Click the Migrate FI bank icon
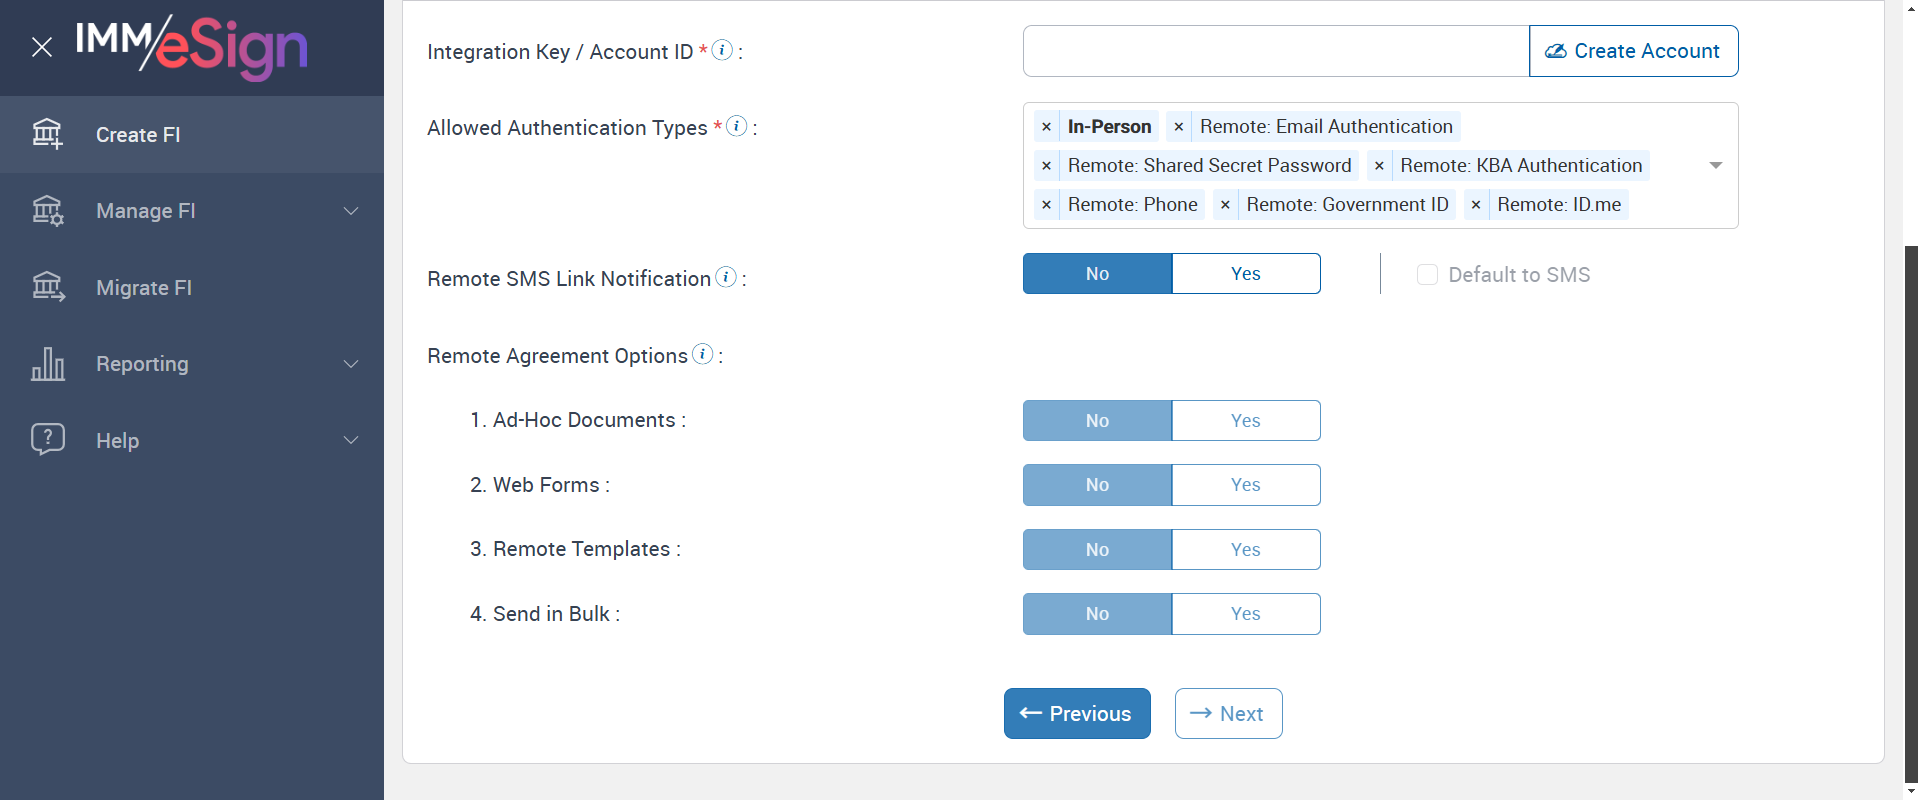 click(47, 287)
